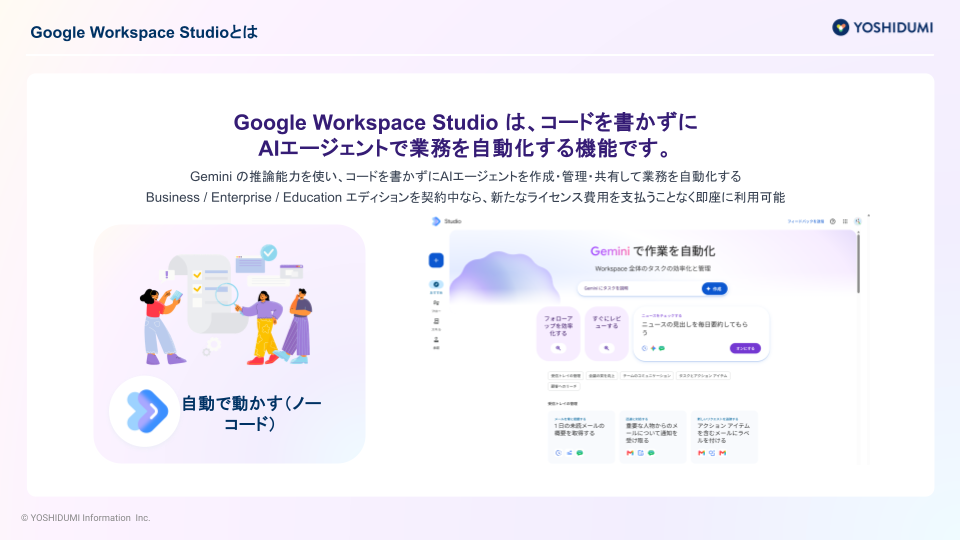960x540 pixels.
Task: Click the Studio logo in the app header
Action: [x=436, y=221]
